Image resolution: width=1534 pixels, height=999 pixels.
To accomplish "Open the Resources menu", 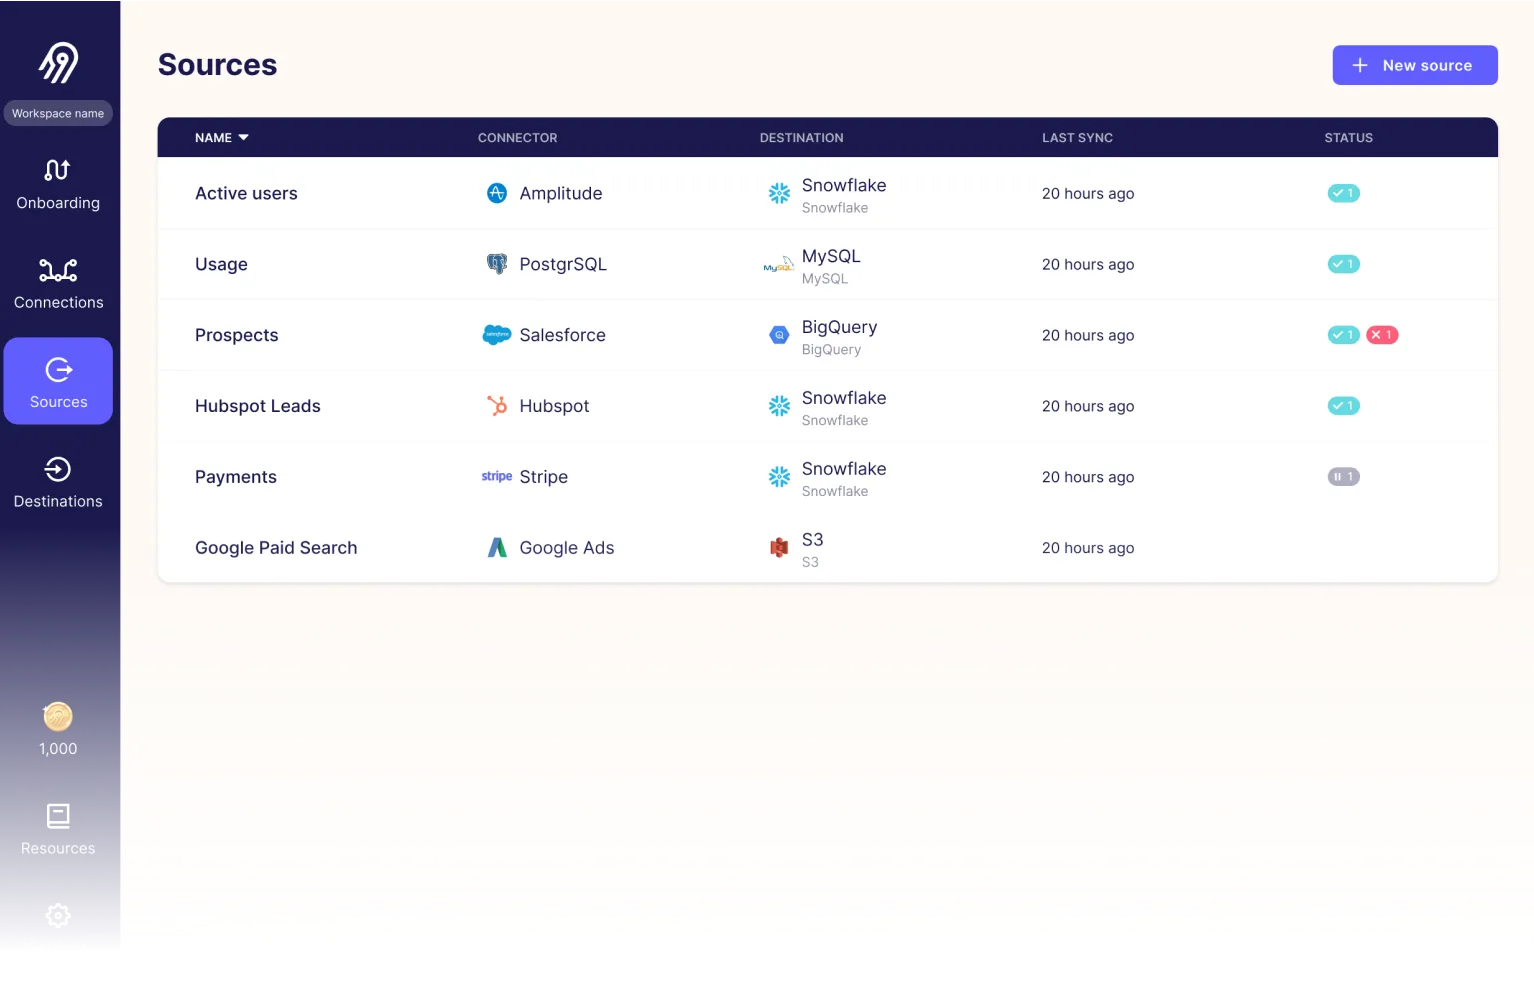I will [x=58, y=830].
